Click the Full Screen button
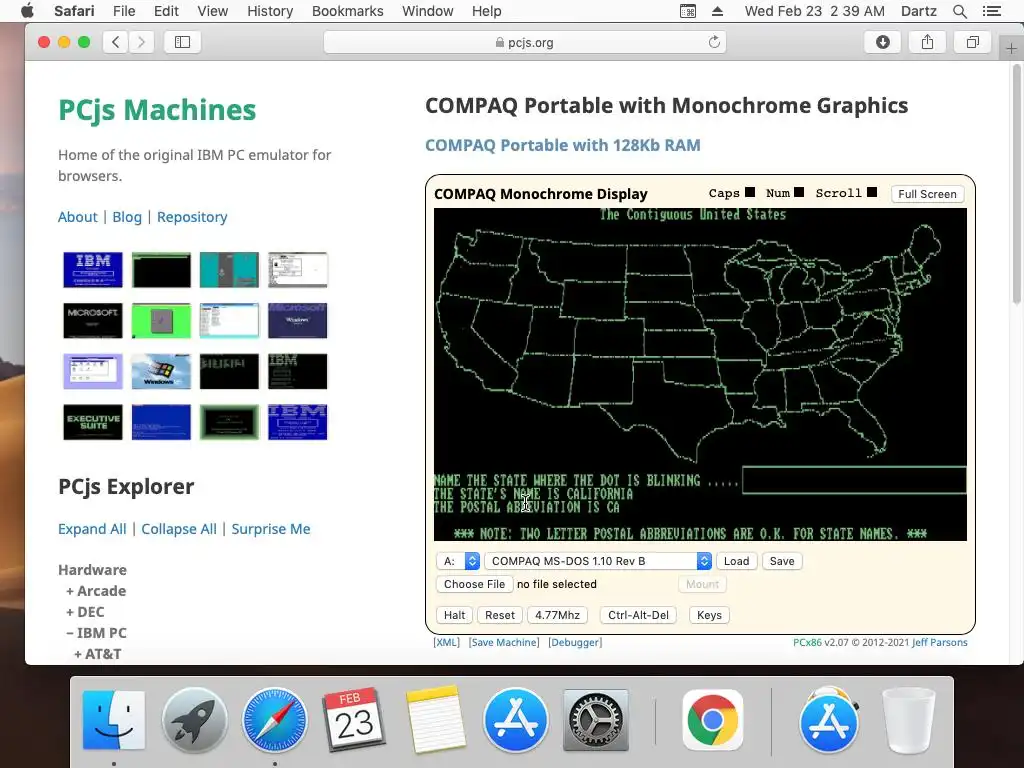 pyautogui.click(x=927, y=194)
